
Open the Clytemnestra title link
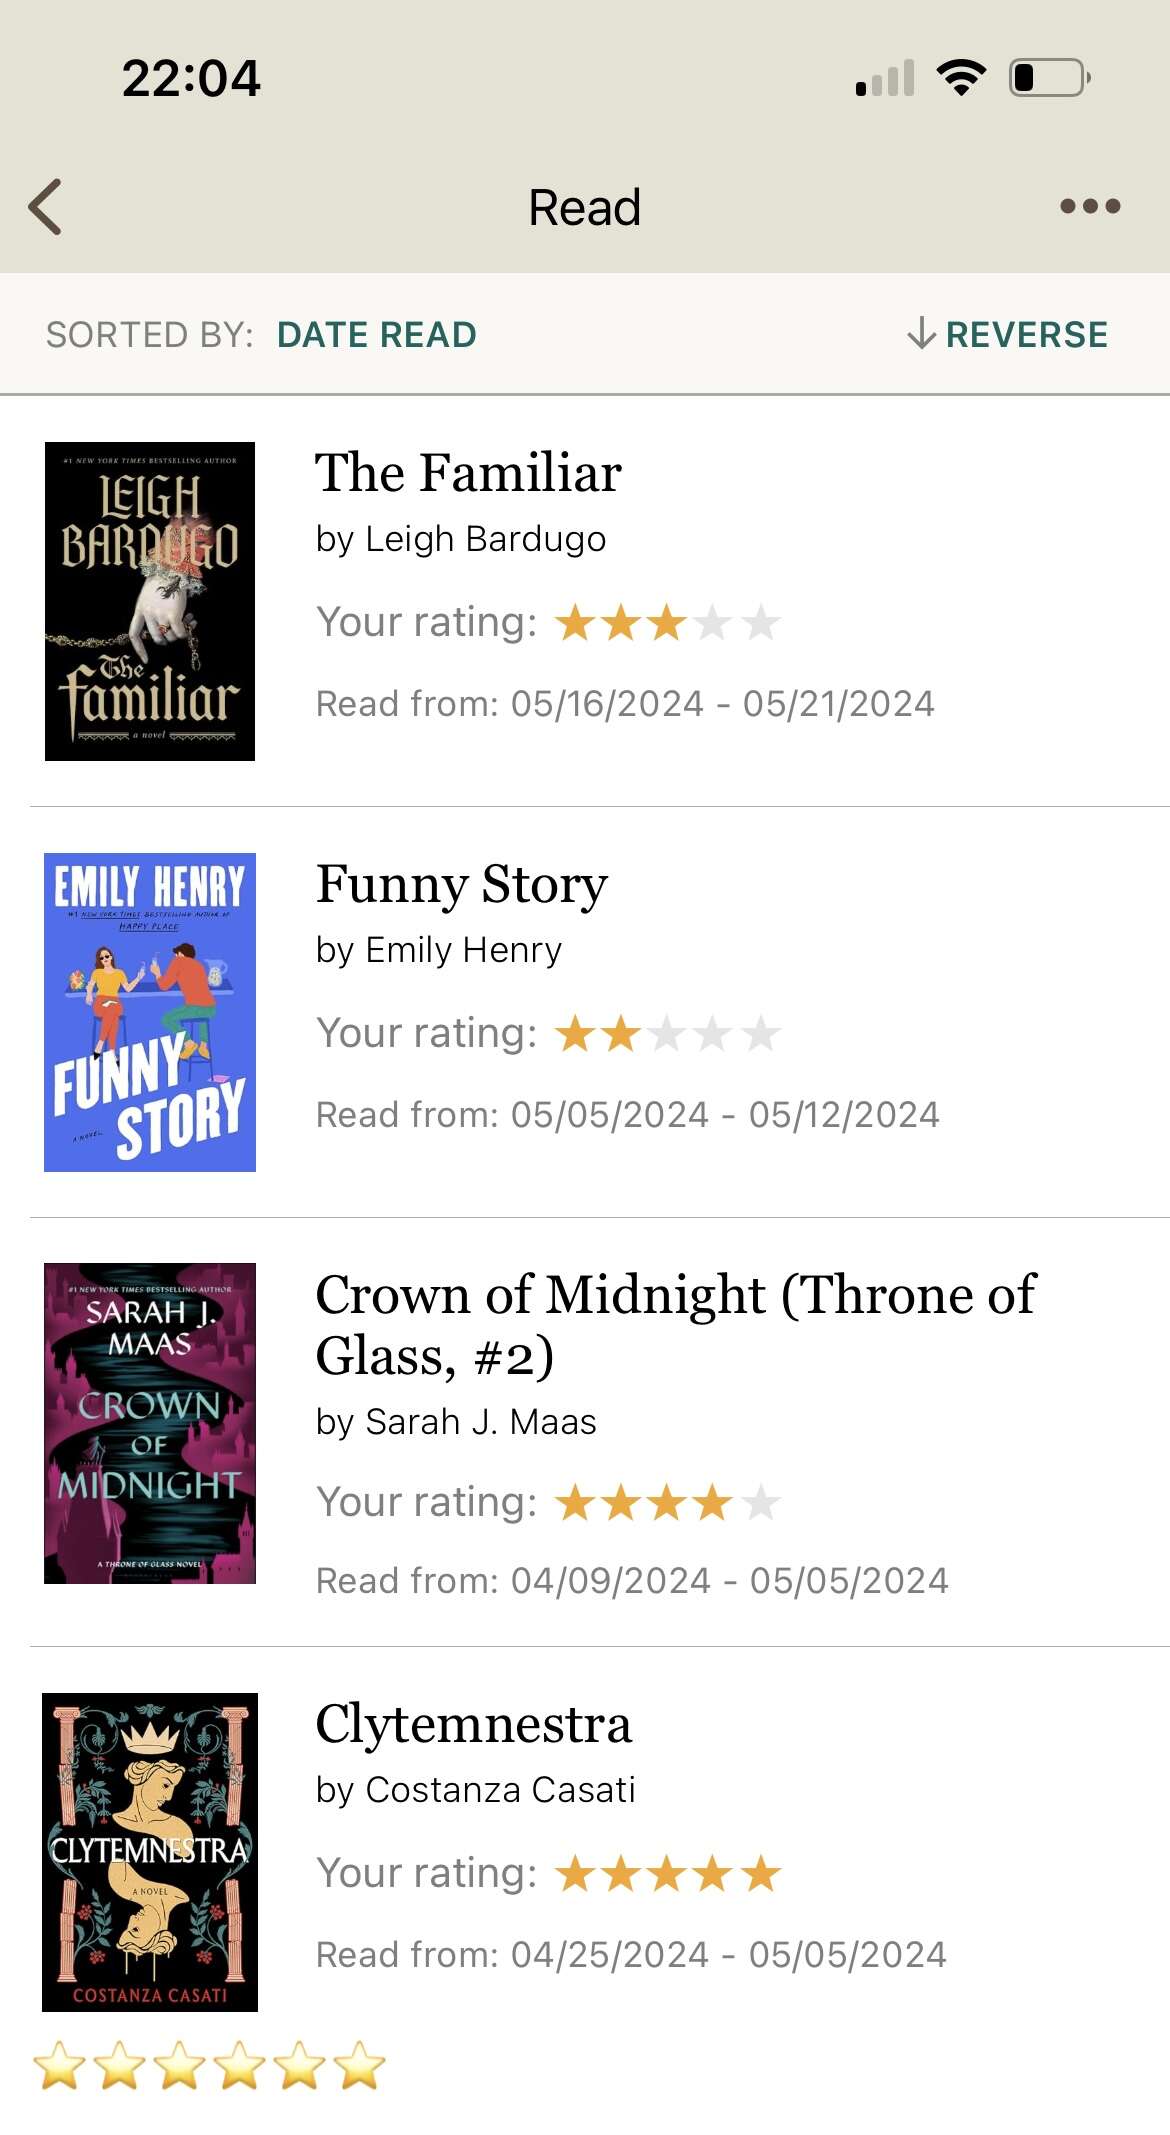click(x=473, y=1724)
